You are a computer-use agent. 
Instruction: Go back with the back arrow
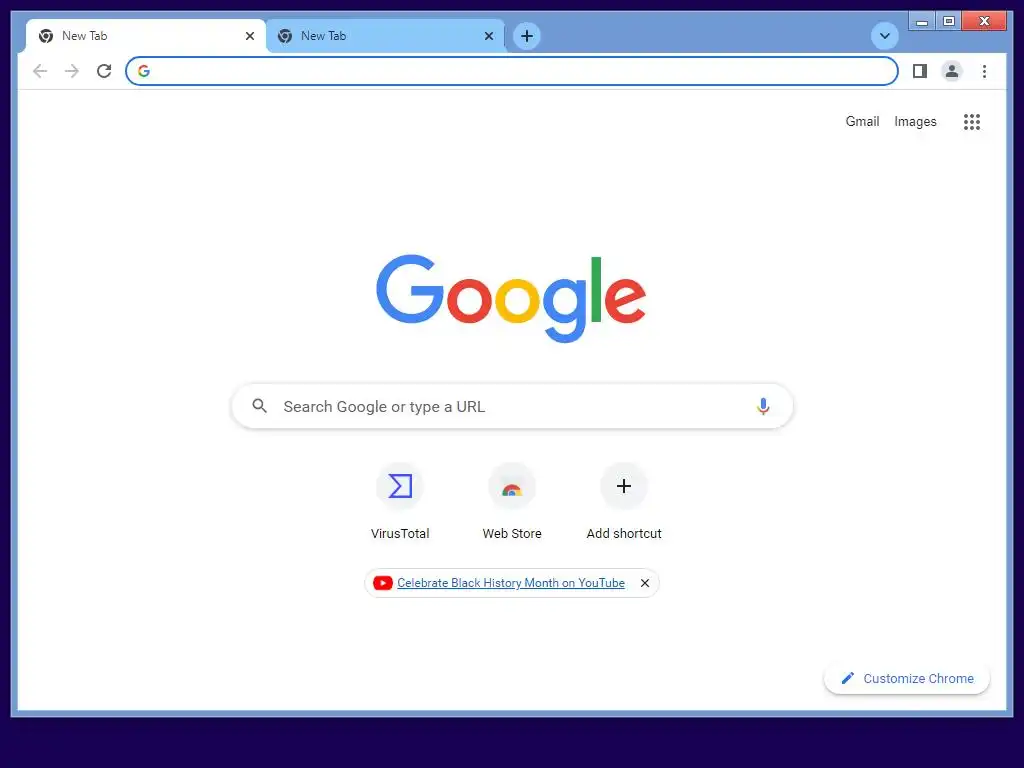click(x=40, y=71)
